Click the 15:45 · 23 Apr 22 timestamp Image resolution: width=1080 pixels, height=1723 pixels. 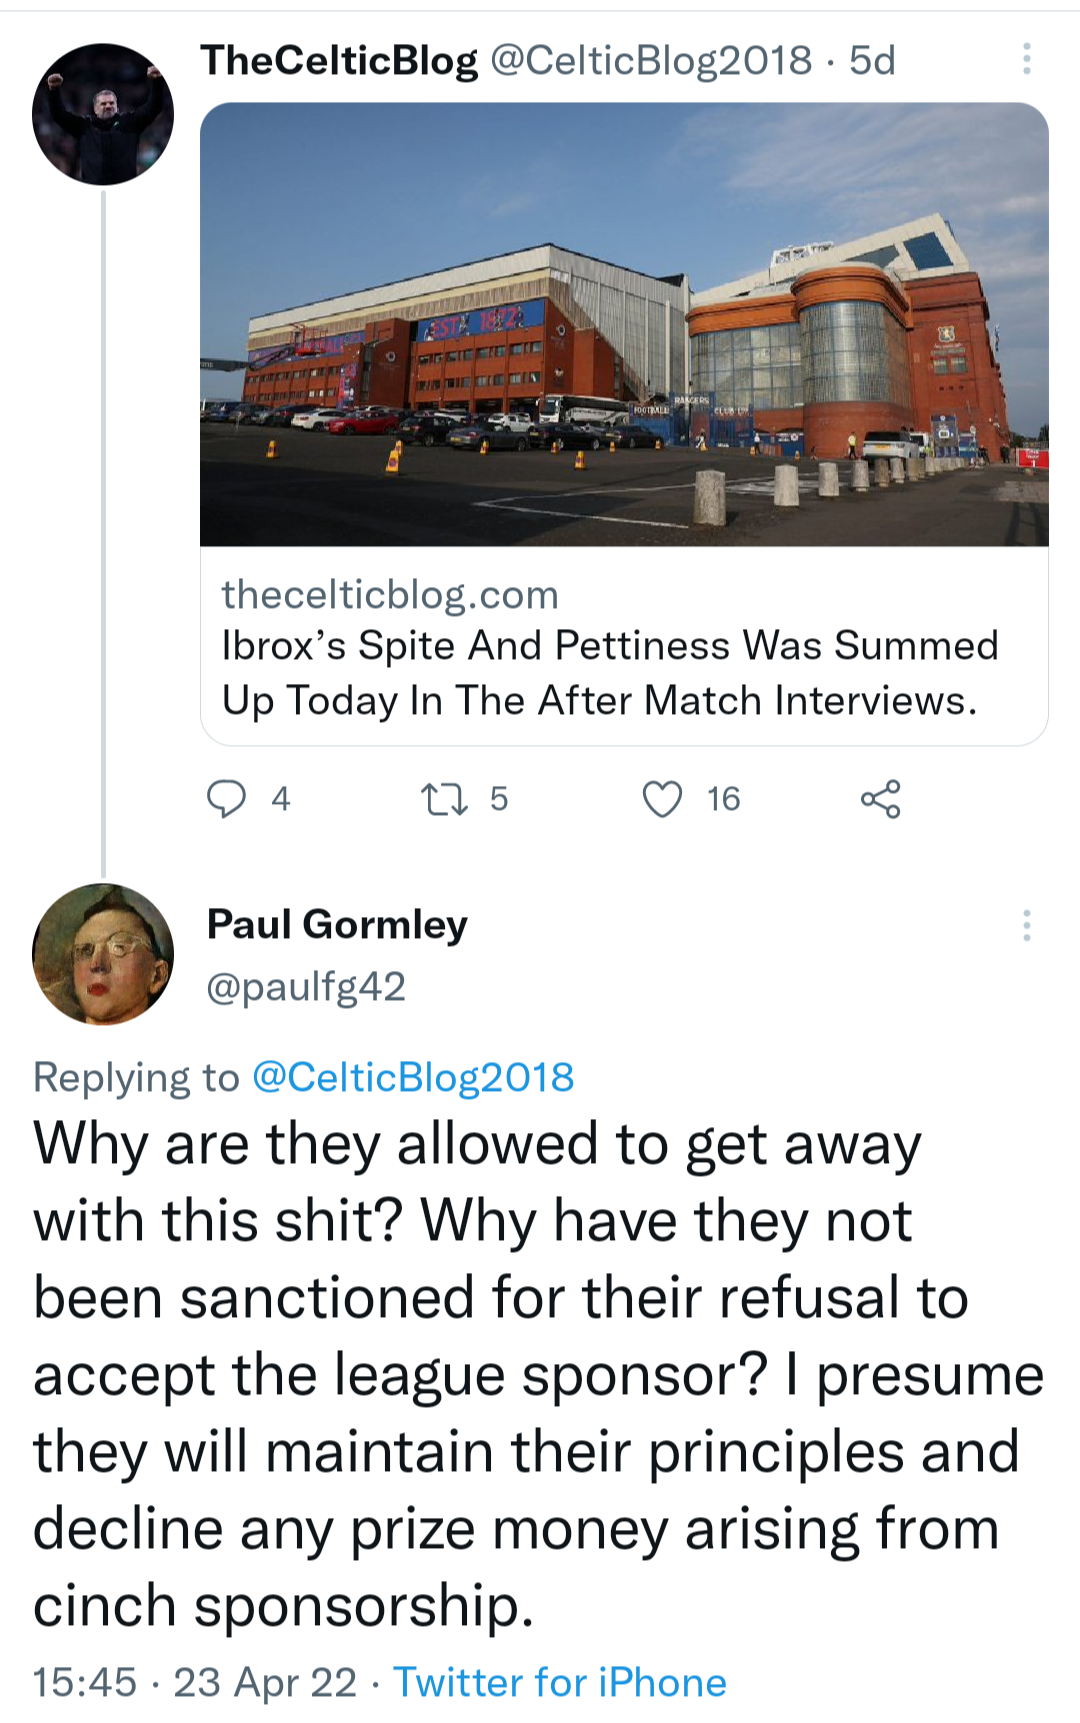tap(195, 1682)
